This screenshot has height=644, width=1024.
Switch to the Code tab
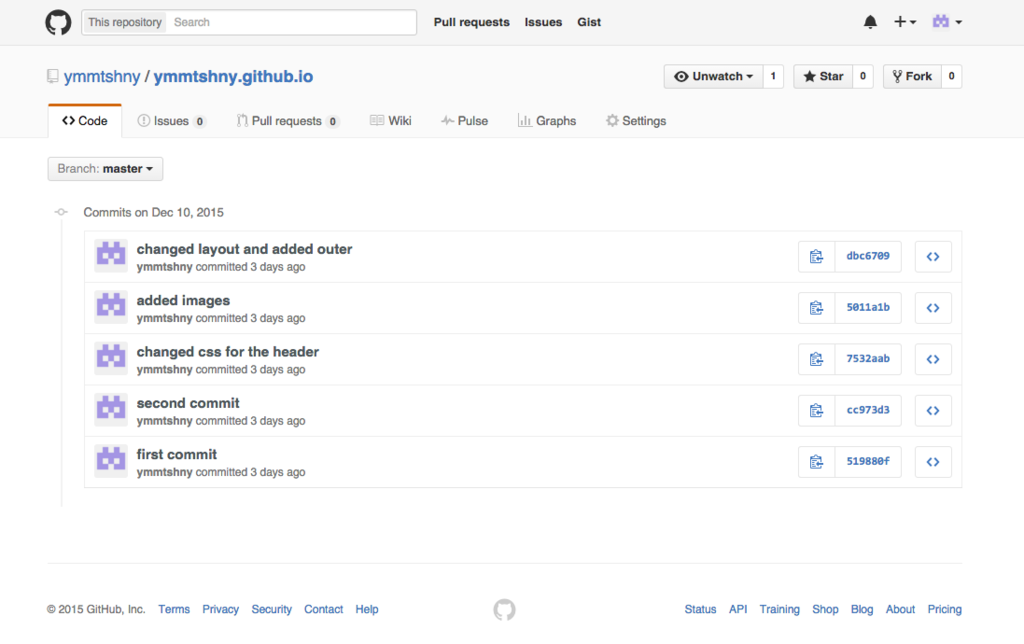point(85,121)
